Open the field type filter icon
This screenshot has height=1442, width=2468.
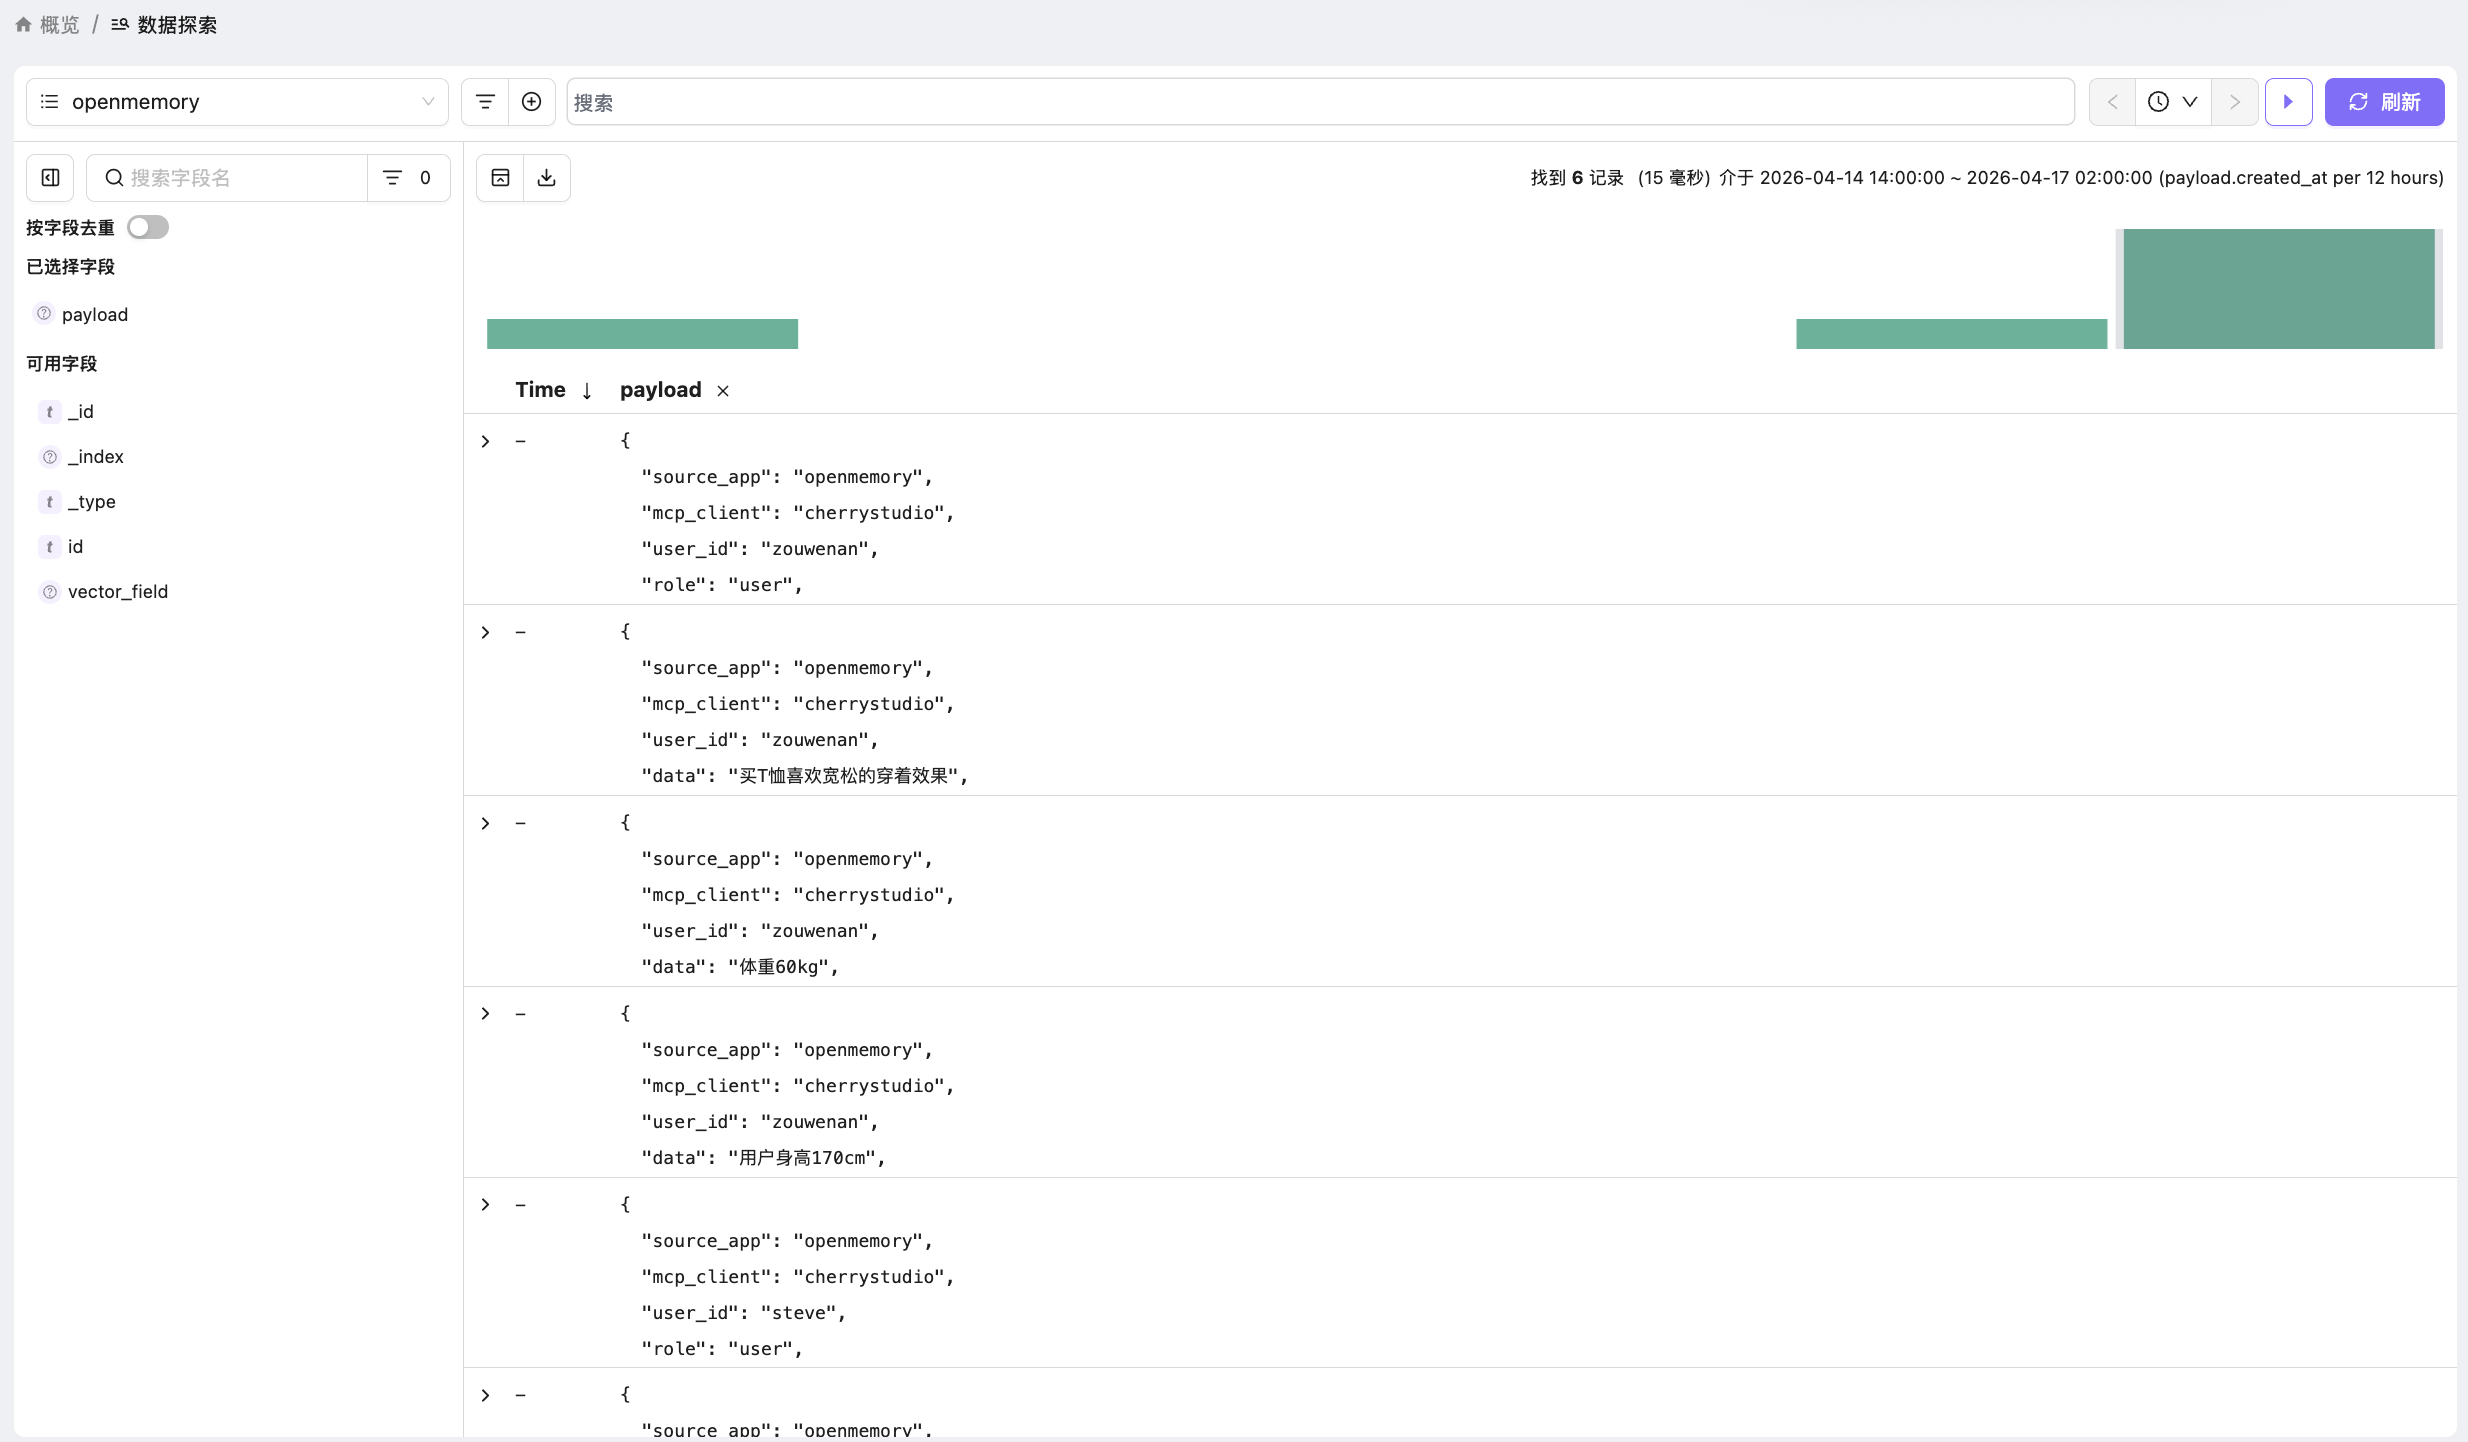pos(393,178)
